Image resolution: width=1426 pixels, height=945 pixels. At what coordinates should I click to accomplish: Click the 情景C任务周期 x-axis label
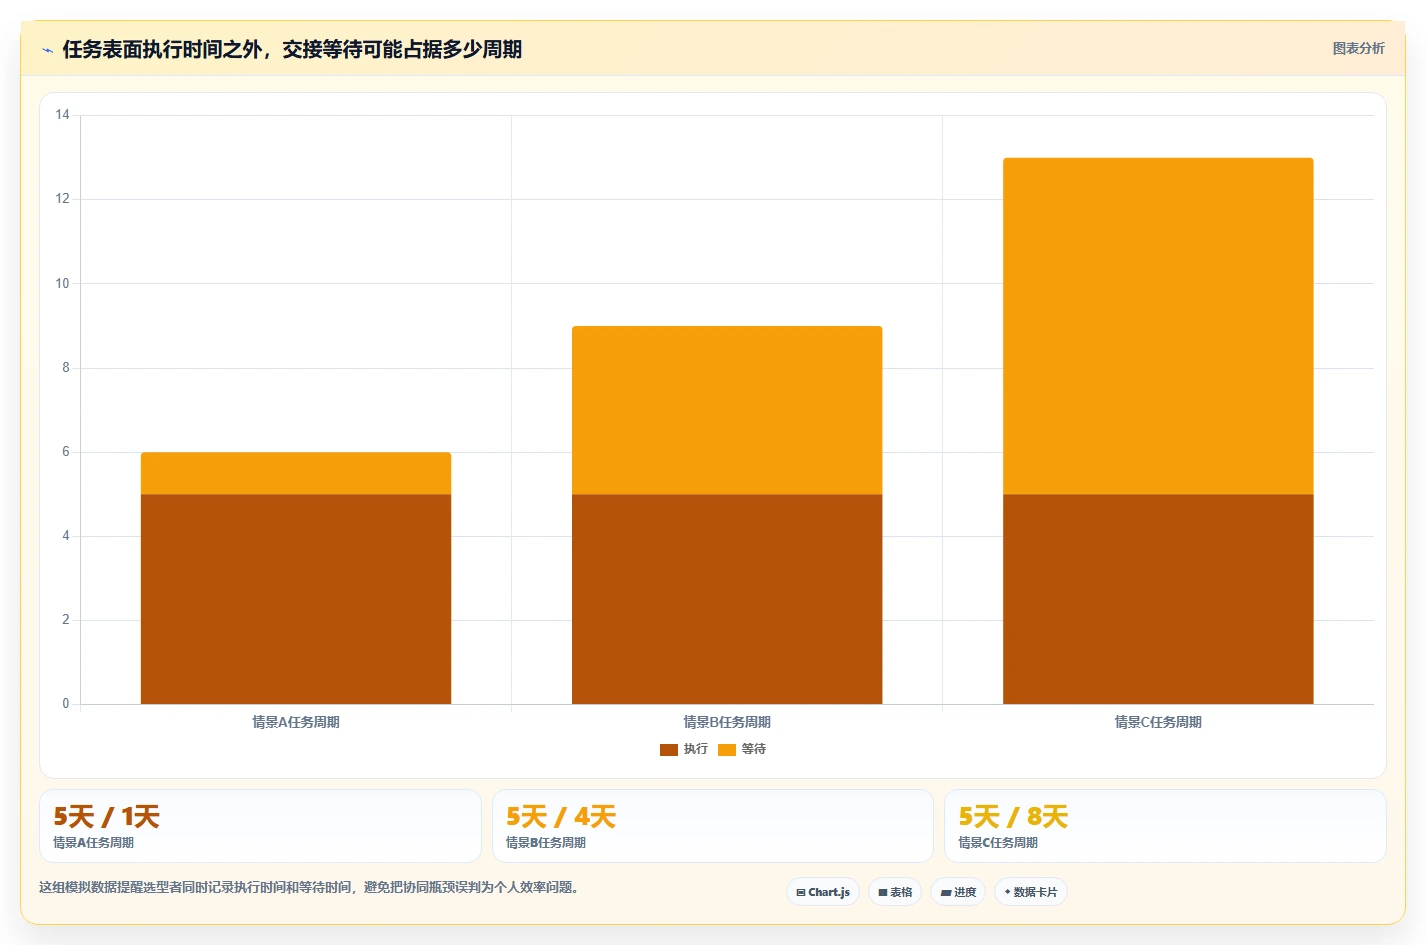(1158, 722)
